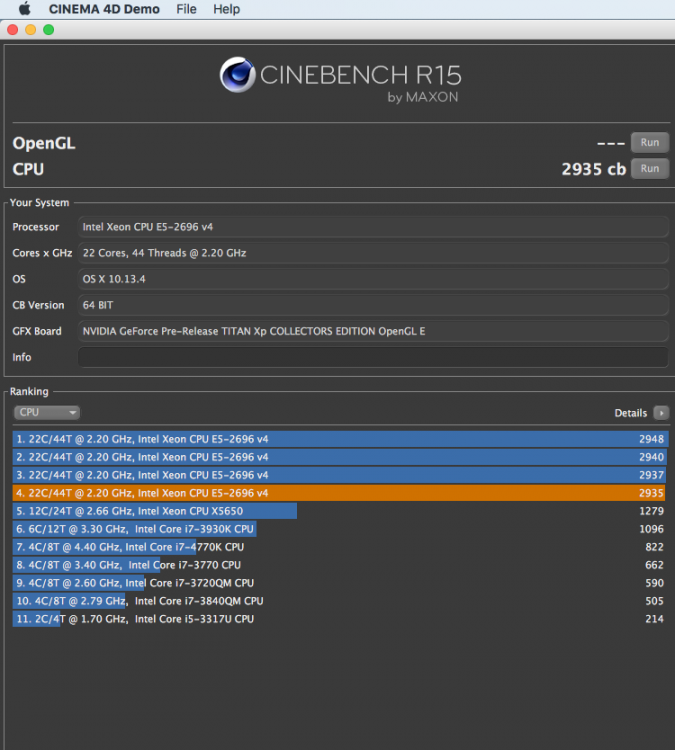Select the Xeon X5650 ranking row

(x=340, y=511)
